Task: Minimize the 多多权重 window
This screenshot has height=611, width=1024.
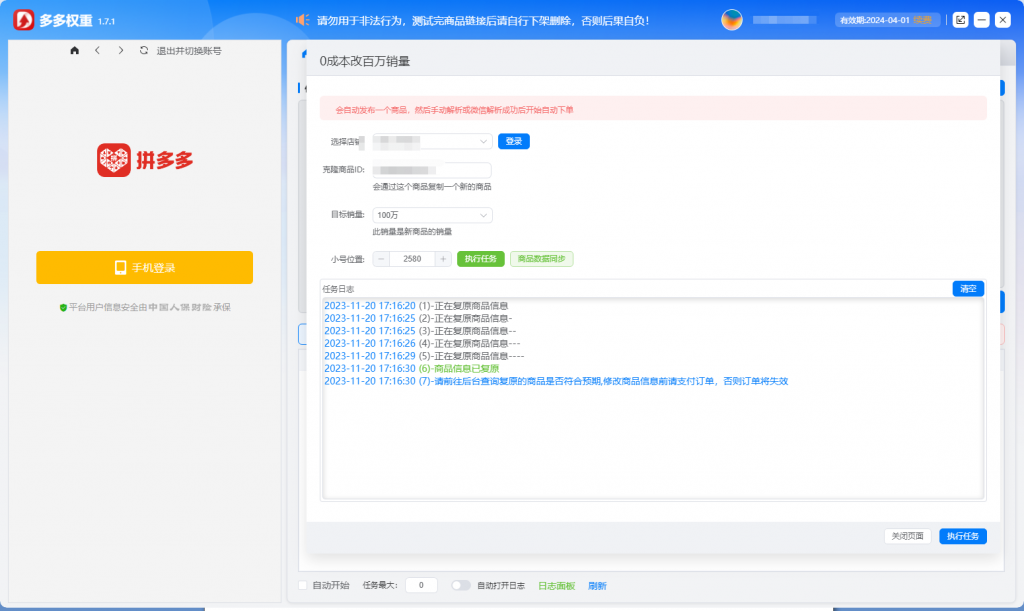Action: click(981, 20)
